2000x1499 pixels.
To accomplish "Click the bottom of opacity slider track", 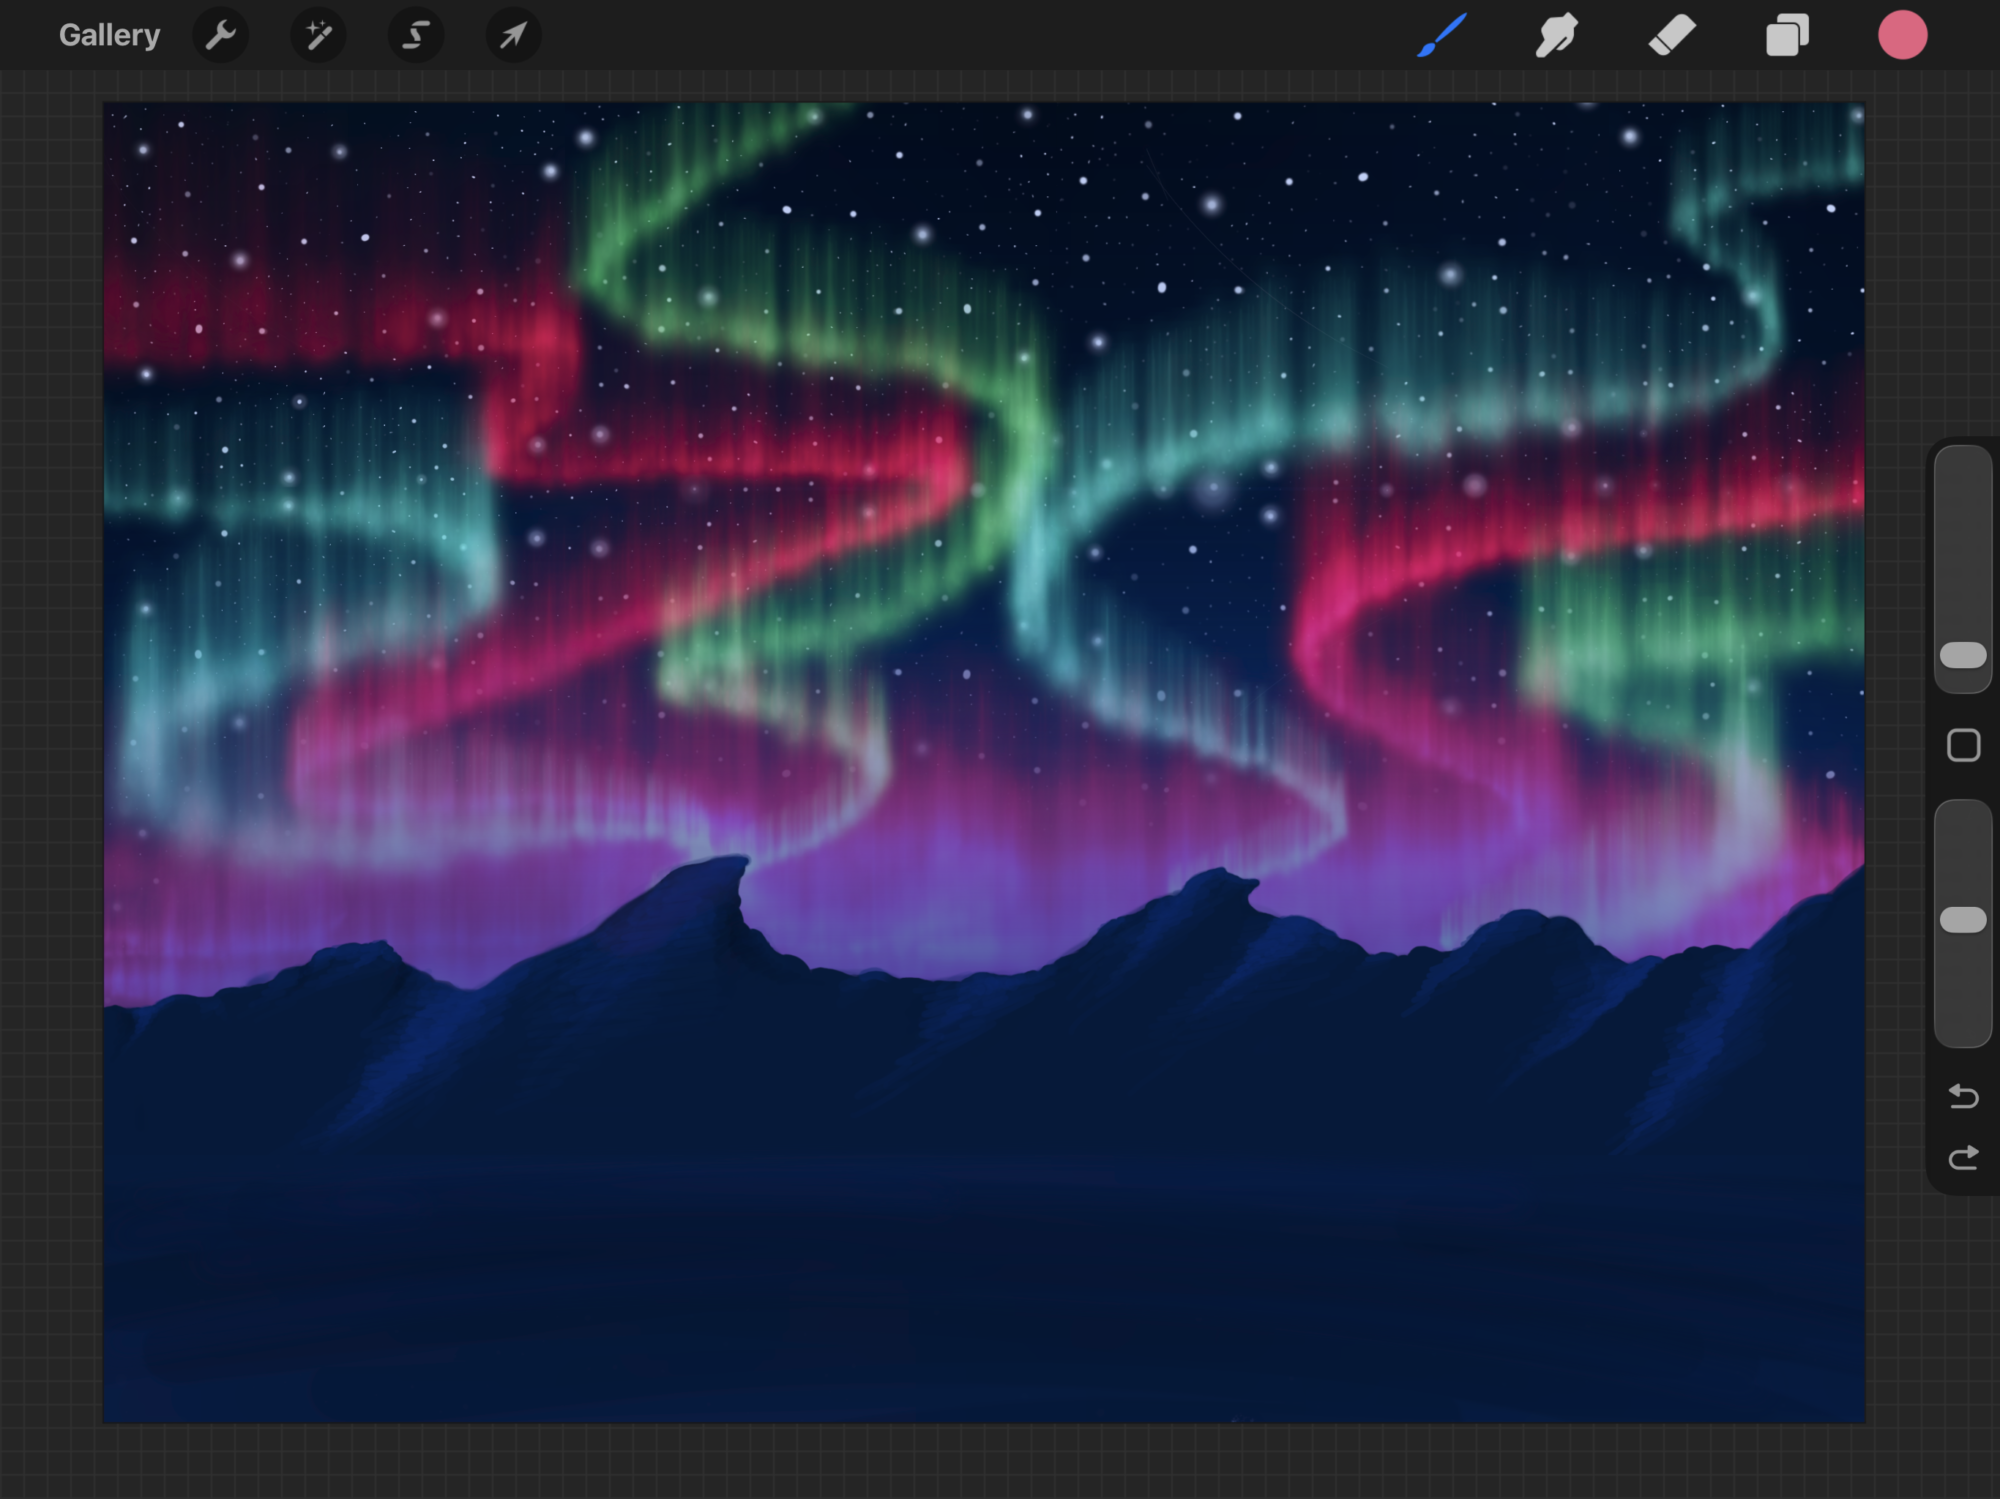I will pos(1963,1030).
